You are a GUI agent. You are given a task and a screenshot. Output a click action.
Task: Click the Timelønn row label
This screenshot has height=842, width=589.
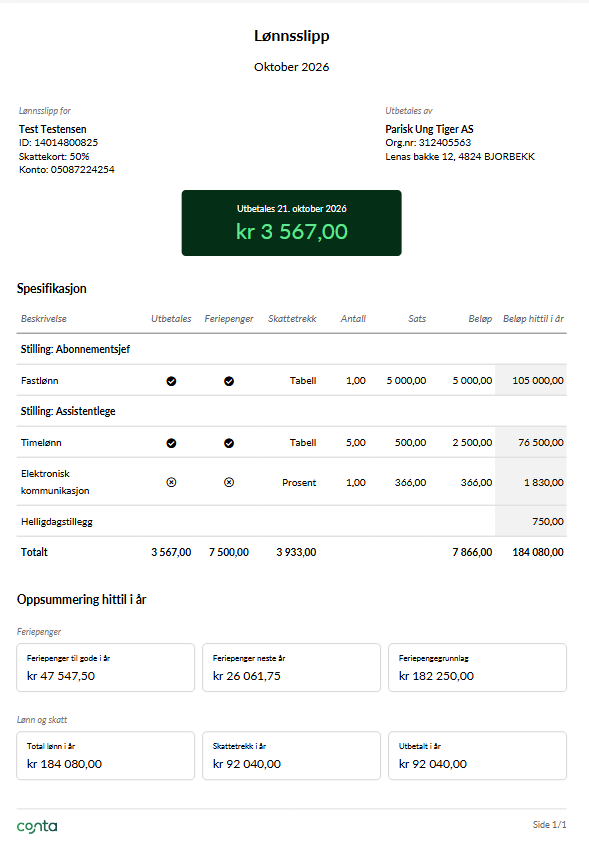coord(41,442)
